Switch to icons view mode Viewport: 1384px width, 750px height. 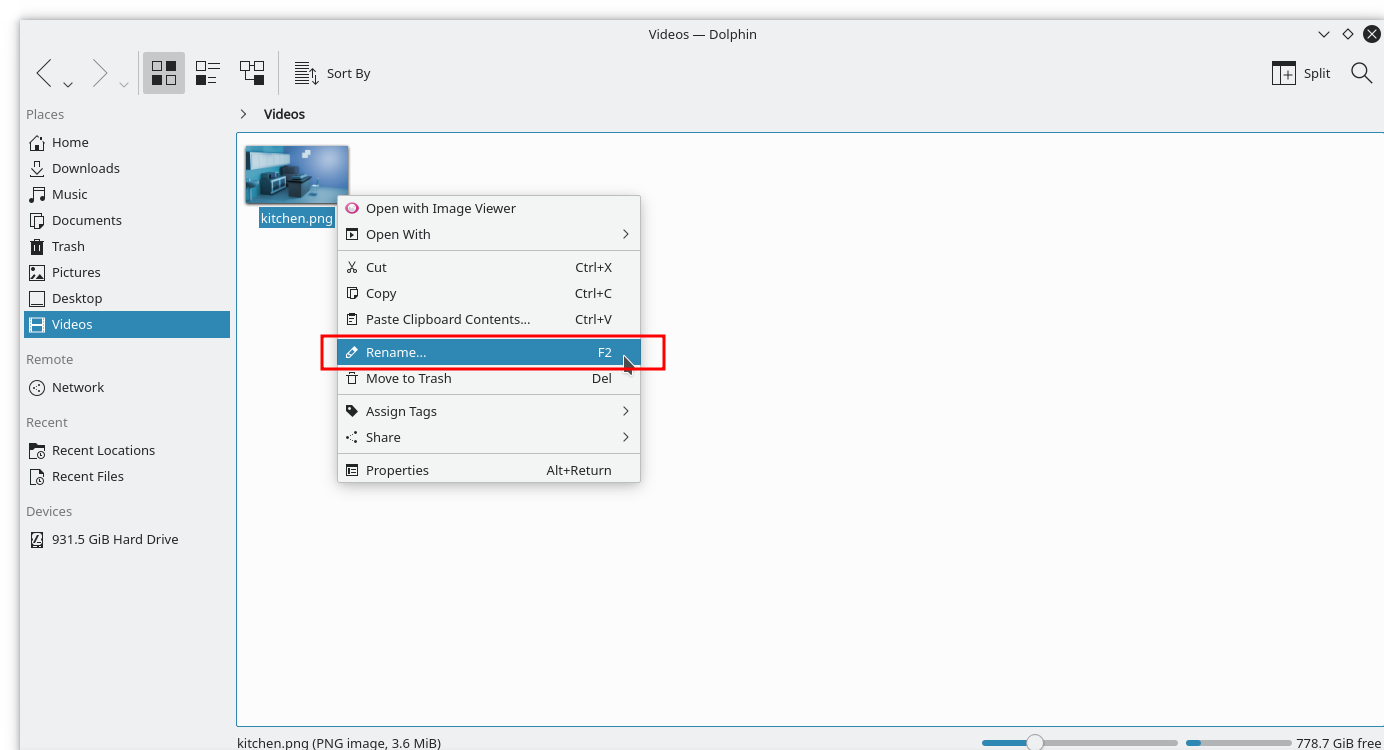[x=163, y=72]
